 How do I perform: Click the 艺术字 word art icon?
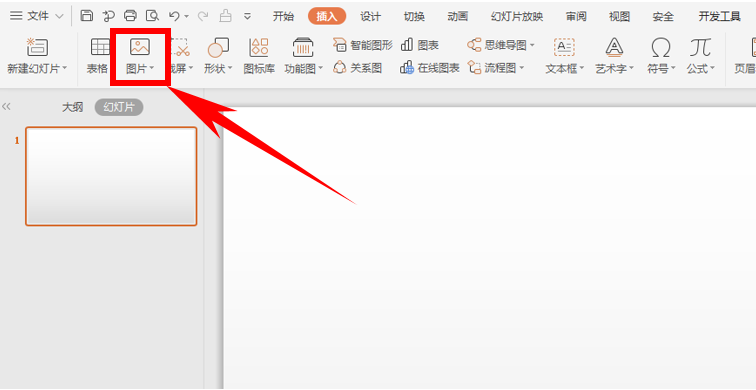pyautogui.click(x=614, y=47)
